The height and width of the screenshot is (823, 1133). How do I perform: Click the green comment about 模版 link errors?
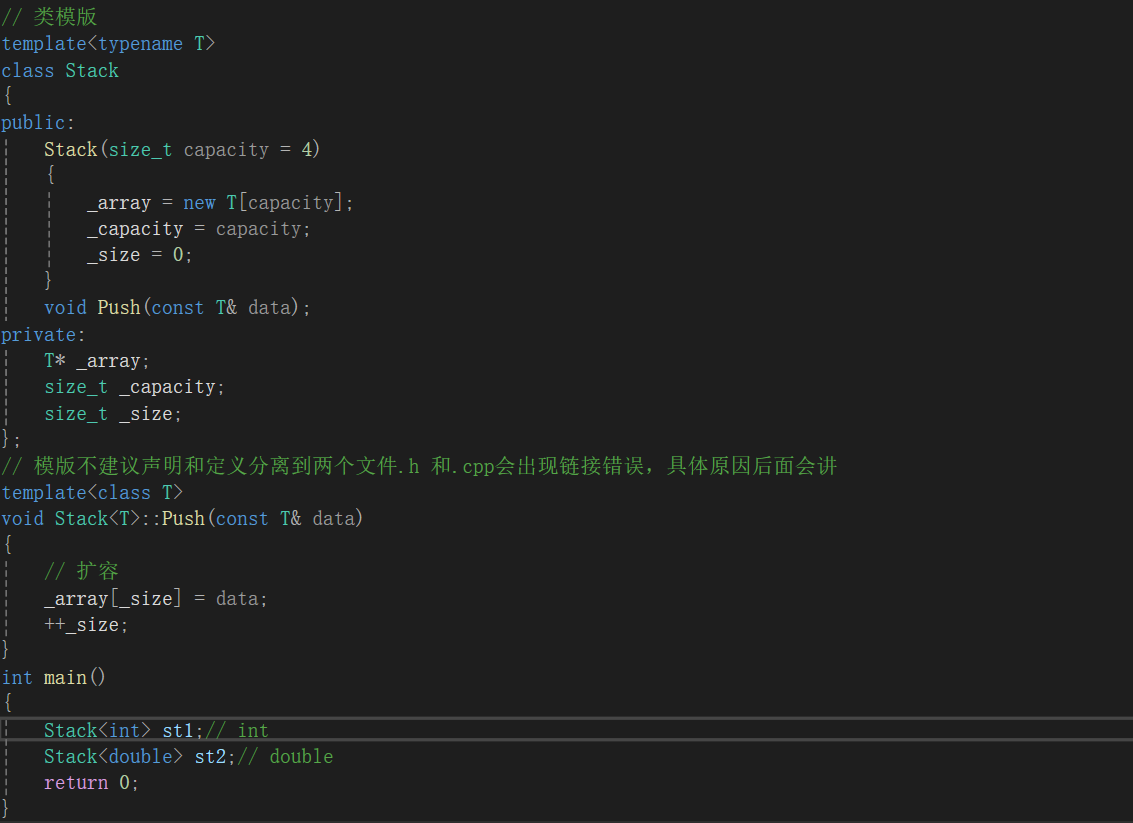pyautogui.click(x=420, y=465)
